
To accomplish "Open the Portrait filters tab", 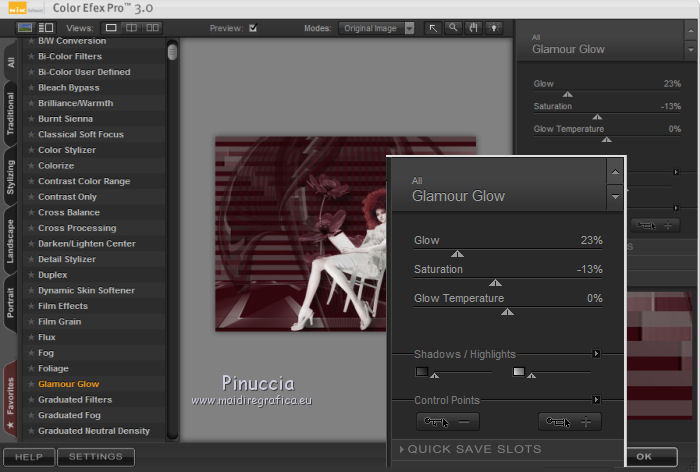I will tap(11, 303).
